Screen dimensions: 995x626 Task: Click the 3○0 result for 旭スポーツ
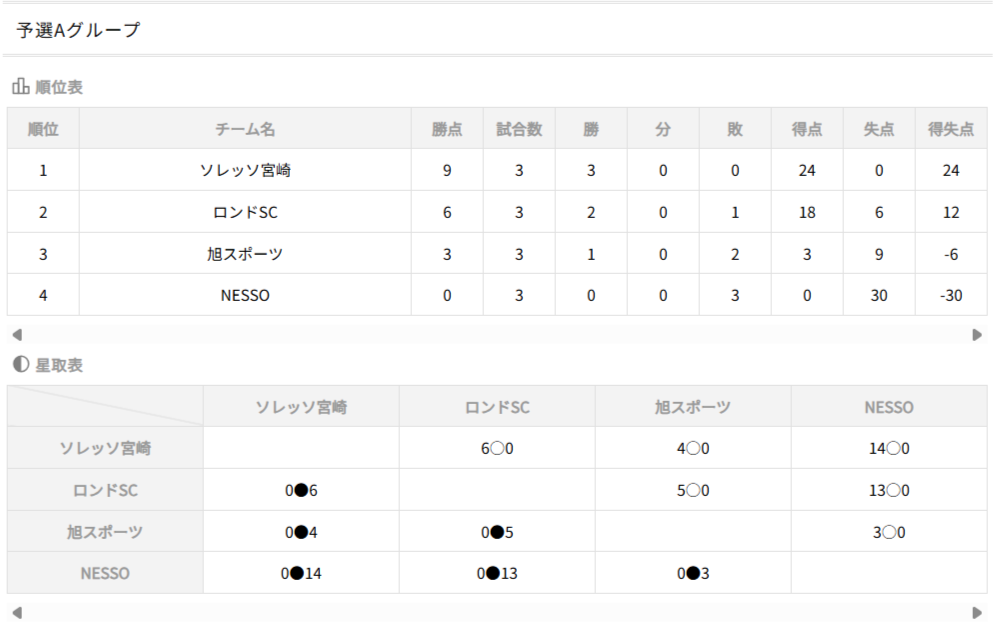889,532
